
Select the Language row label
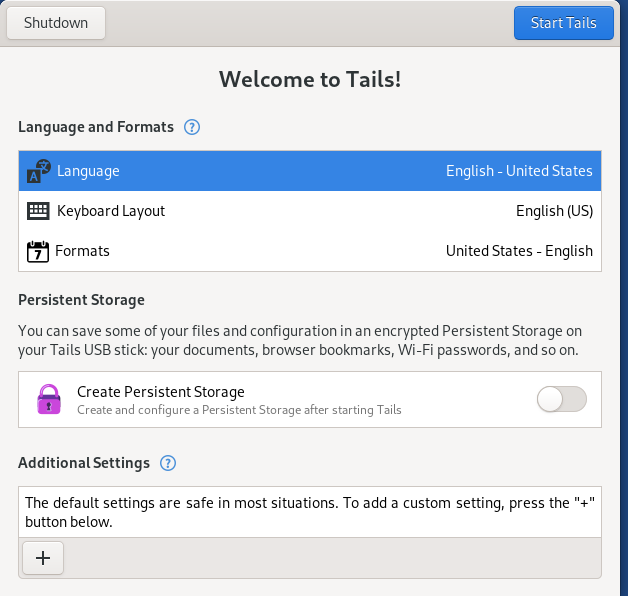[88, 171]
